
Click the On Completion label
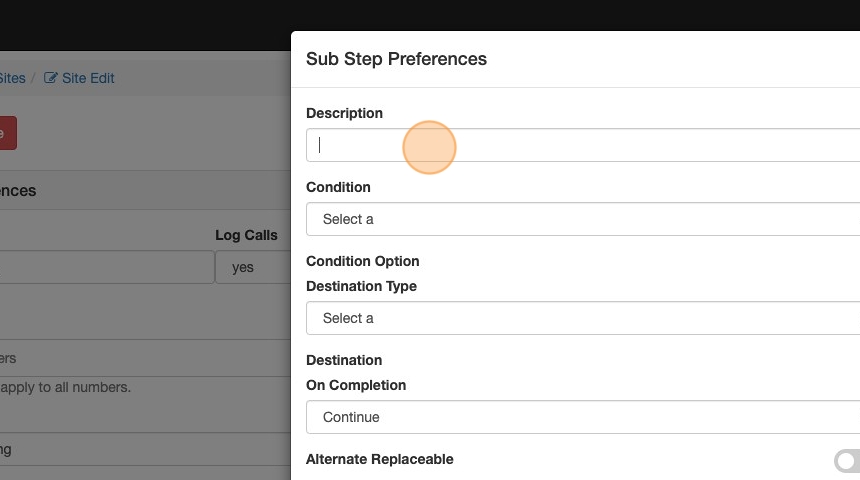[x=356, y=385]
